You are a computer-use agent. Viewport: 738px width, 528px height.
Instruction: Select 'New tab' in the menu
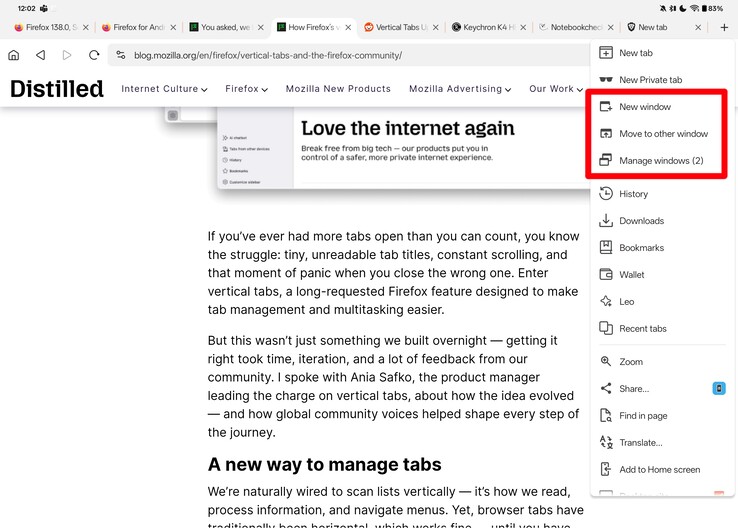[x=662, y=53]
